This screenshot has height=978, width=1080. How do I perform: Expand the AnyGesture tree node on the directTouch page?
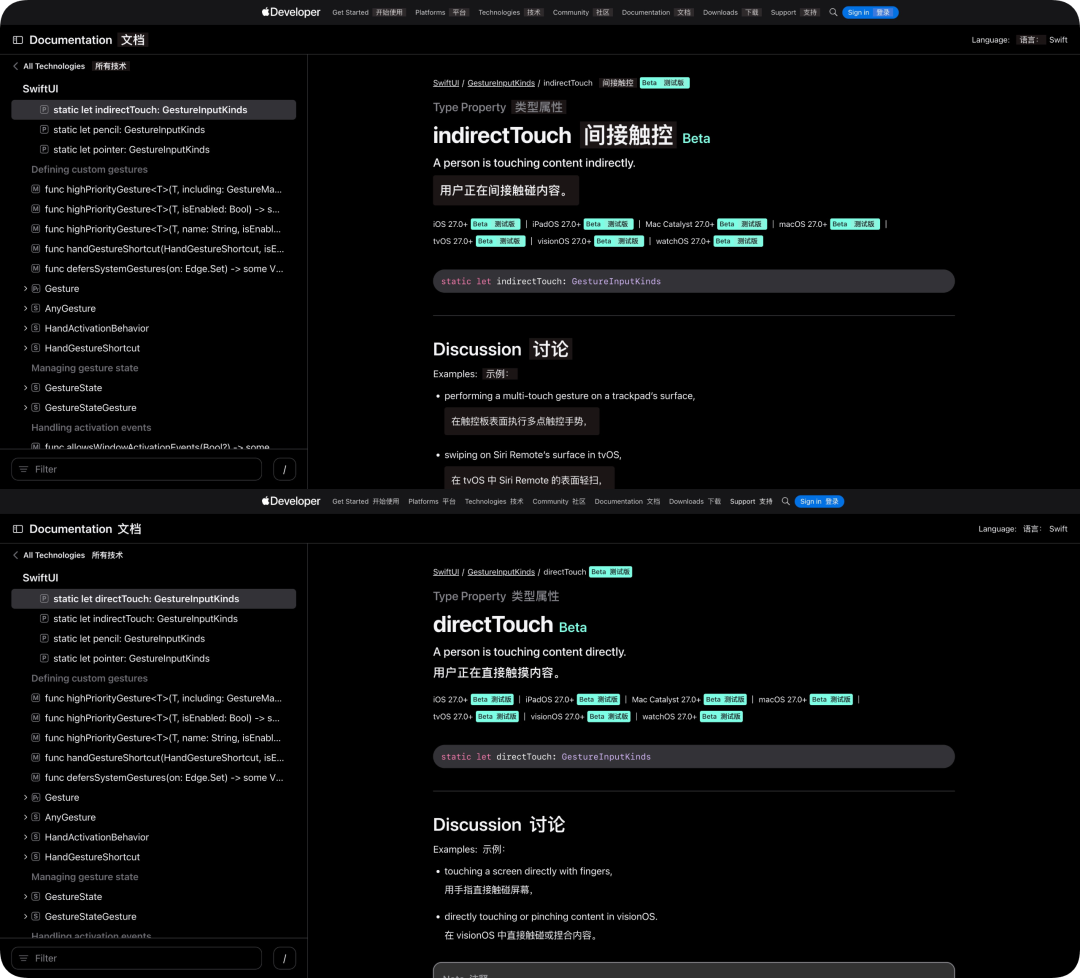(x=25, y=818)
